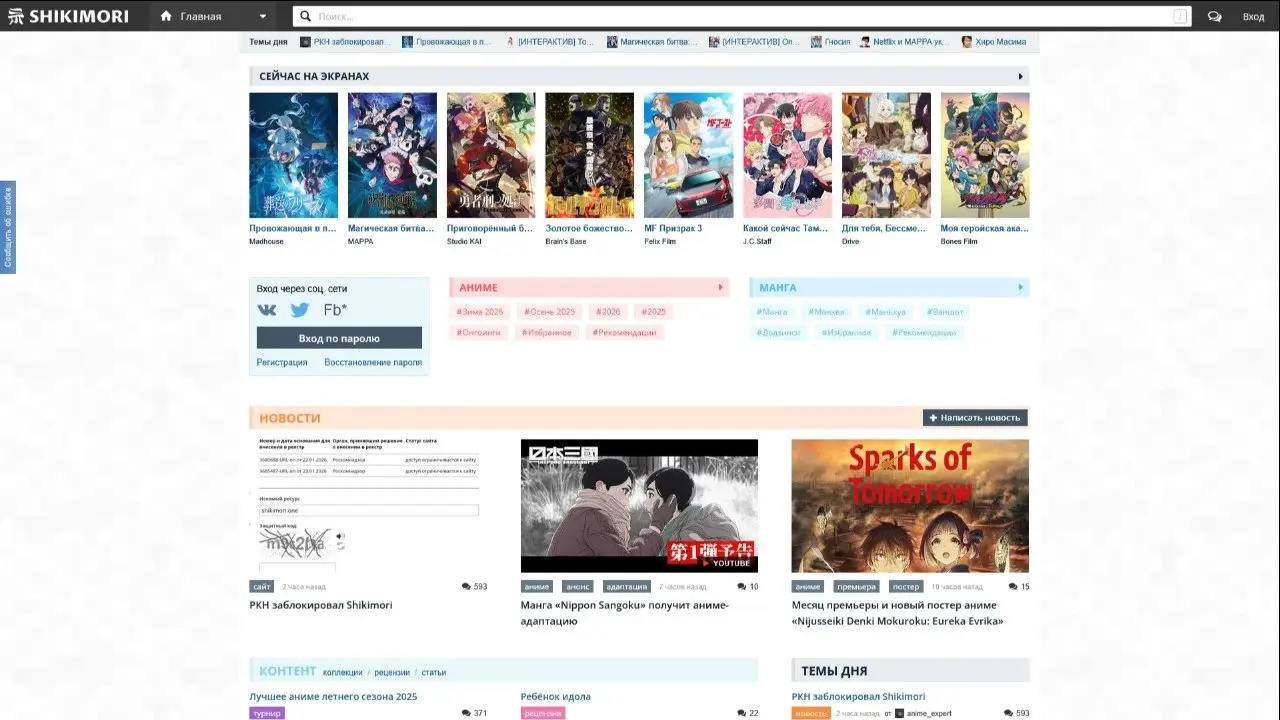1280x720 pixels.
Task: Expand the Аниме section arrow
Action: click(x=720, y=288)
